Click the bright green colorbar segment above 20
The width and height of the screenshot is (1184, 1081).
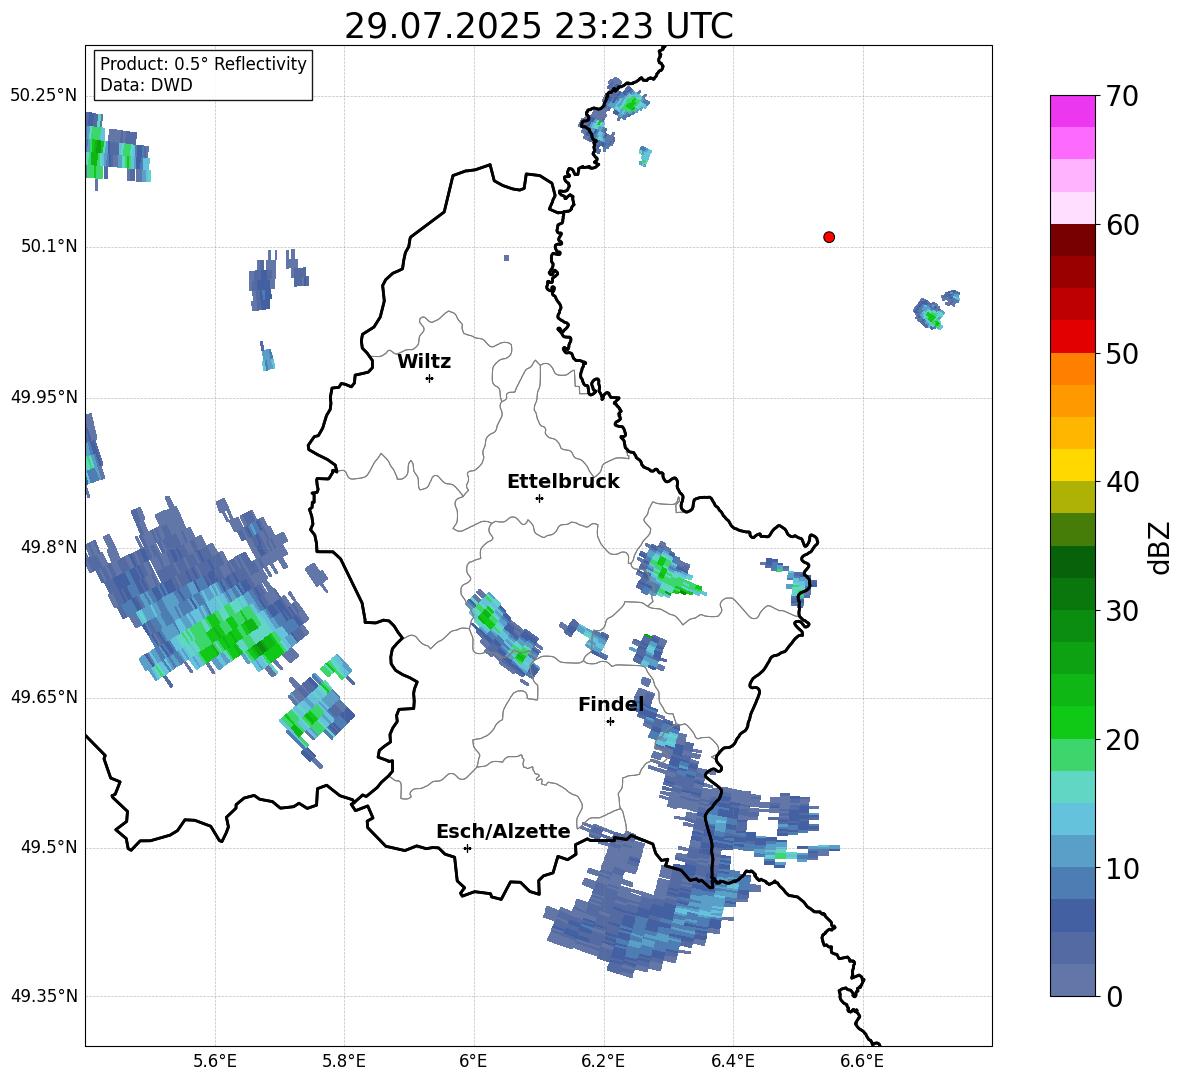click(1072, 722)
